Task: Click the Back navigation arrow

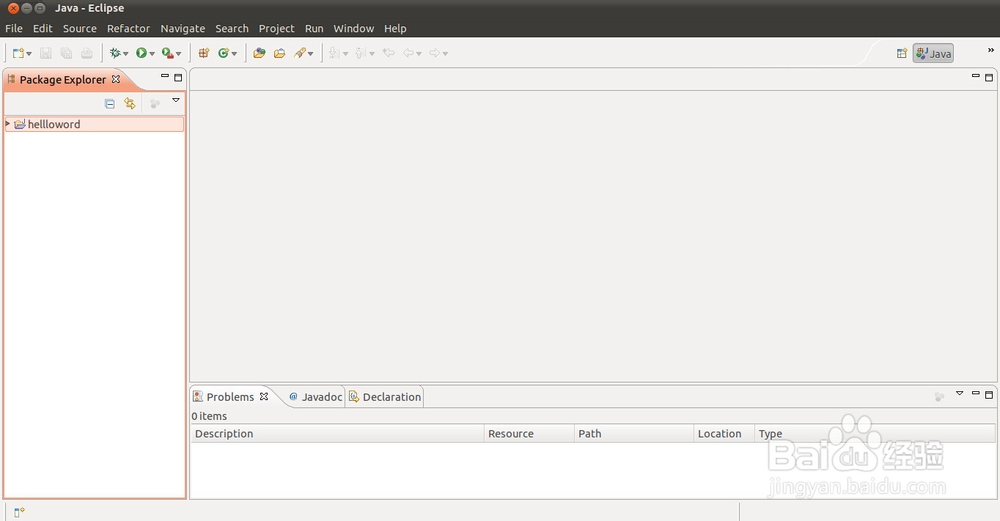Action: point(408,54)
